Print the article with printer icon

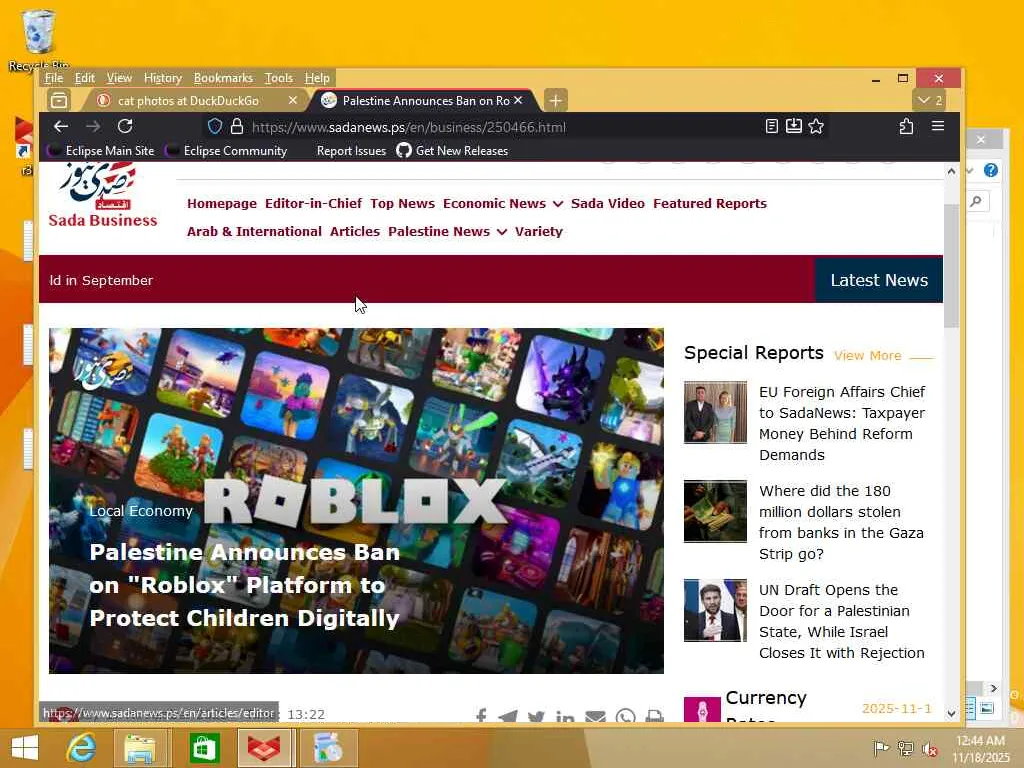click(x=654, y=716)
